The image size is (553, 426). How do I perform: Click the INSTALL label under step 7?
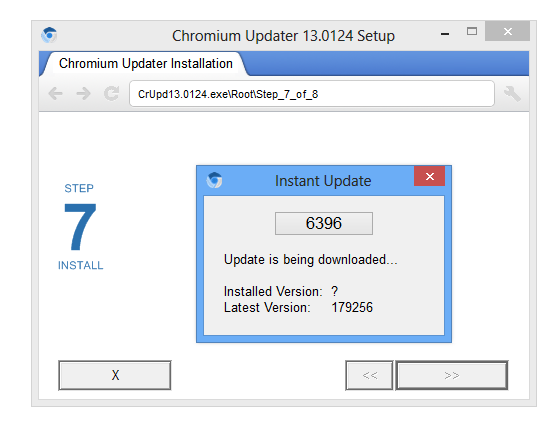[80, 265]
